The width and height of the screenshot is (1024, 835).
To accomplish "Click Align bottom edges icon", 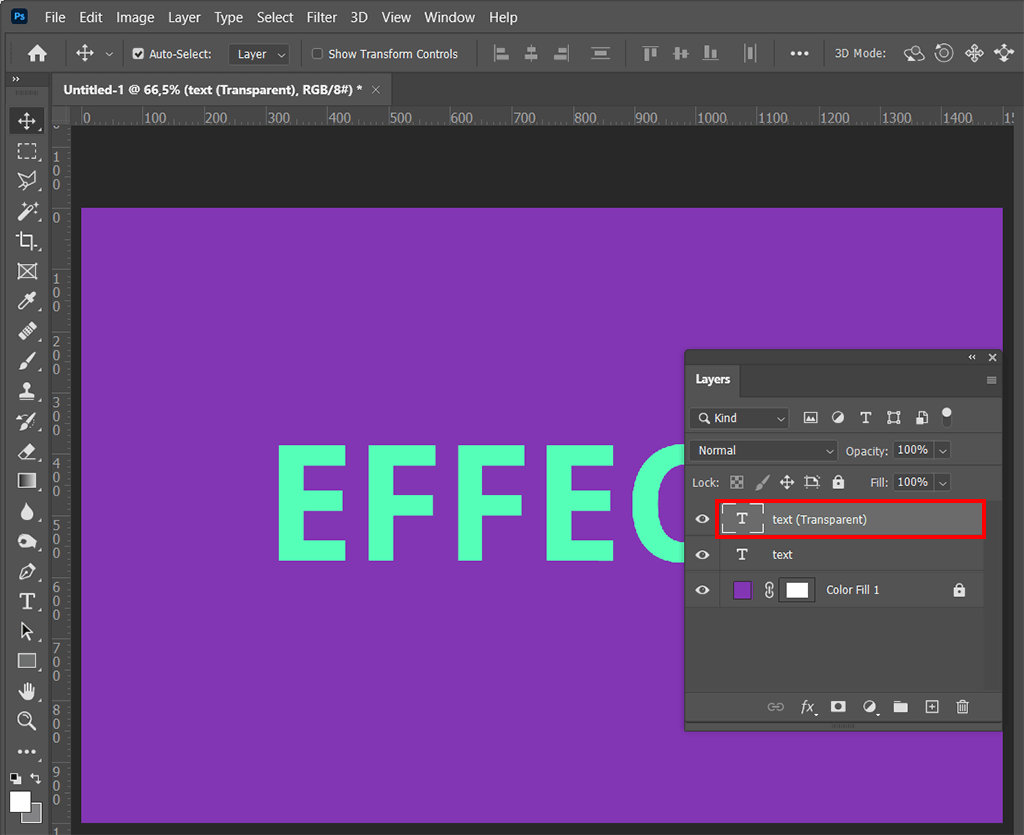I will coord(711,54).
